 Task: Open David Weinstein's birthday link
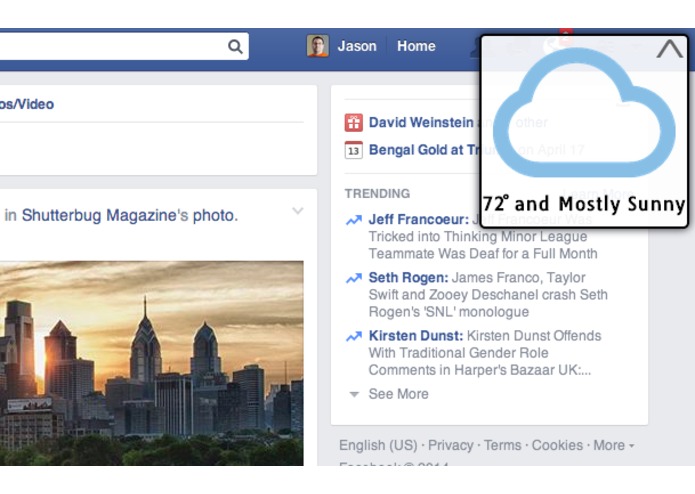(421, 122)
